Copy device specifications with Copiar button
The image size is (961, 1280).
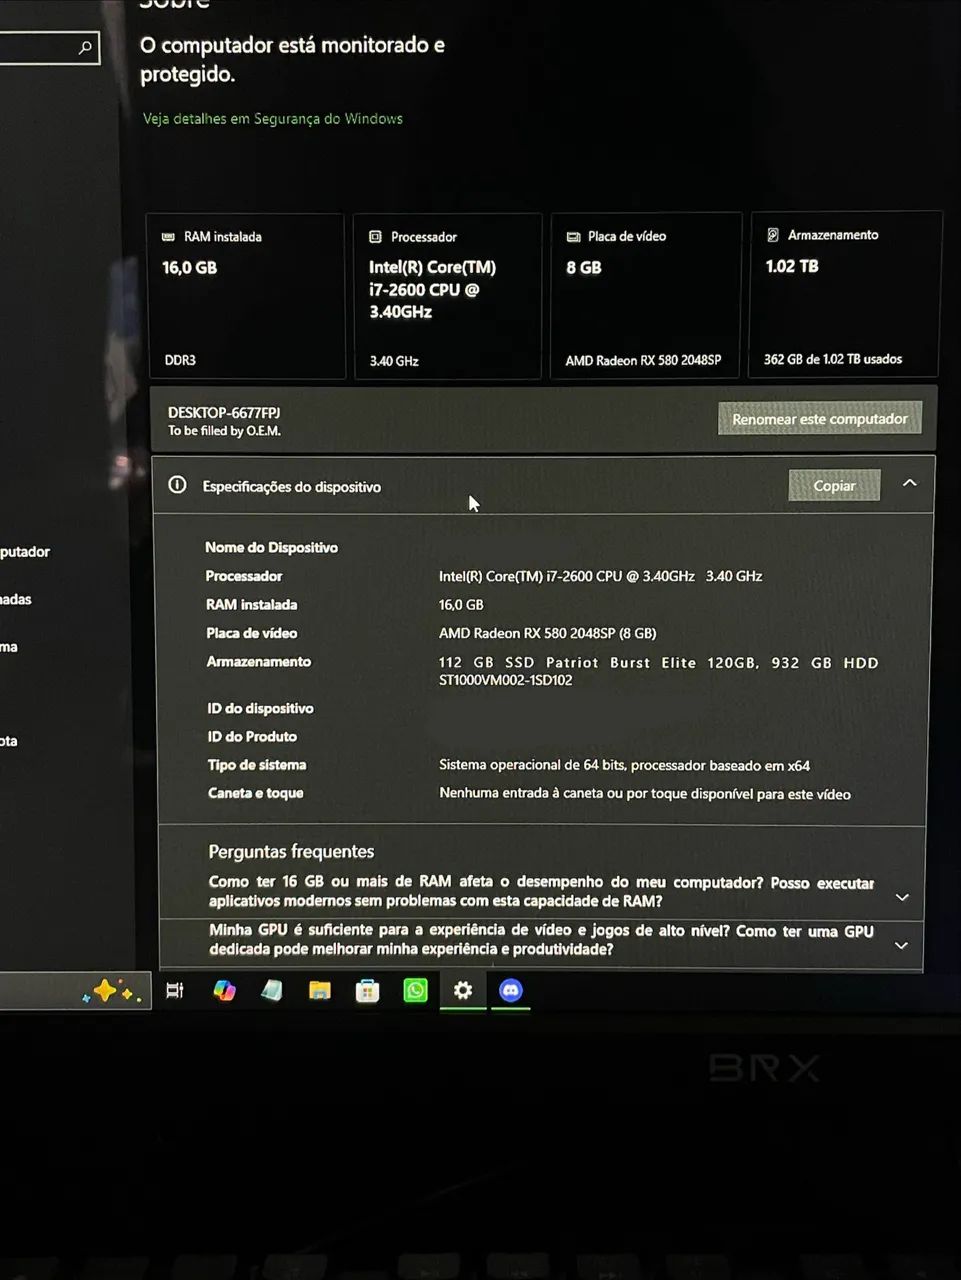click(x=834, y=485)
